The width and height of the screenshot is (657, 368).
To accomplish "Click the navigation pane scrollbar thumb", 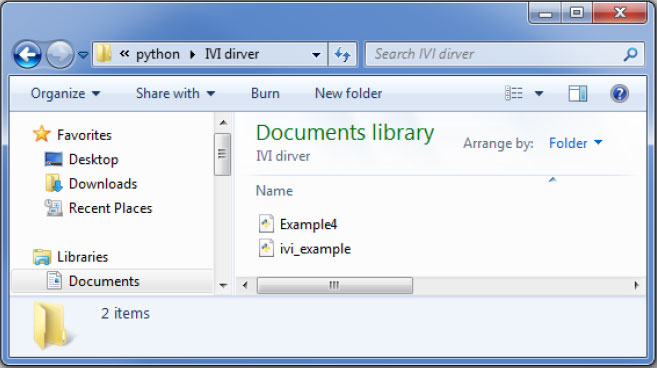I will tap(222, 154).
